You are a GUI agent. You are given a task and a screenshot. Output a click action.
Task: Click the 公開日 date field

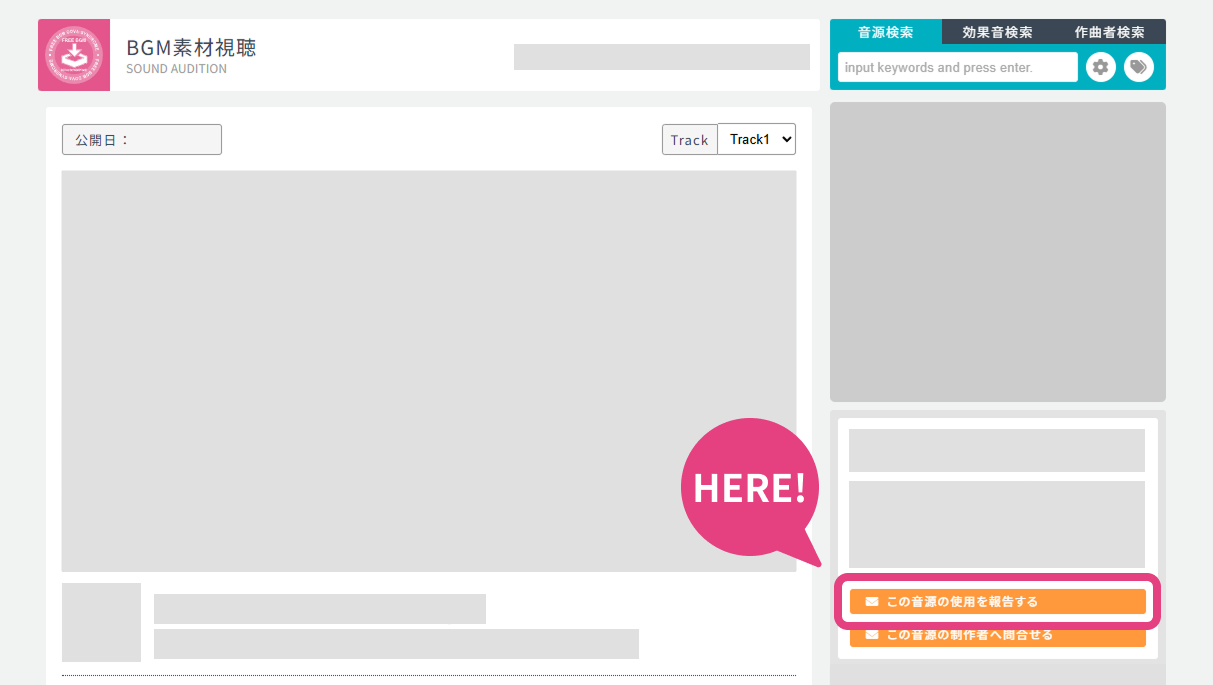[142, 140]
